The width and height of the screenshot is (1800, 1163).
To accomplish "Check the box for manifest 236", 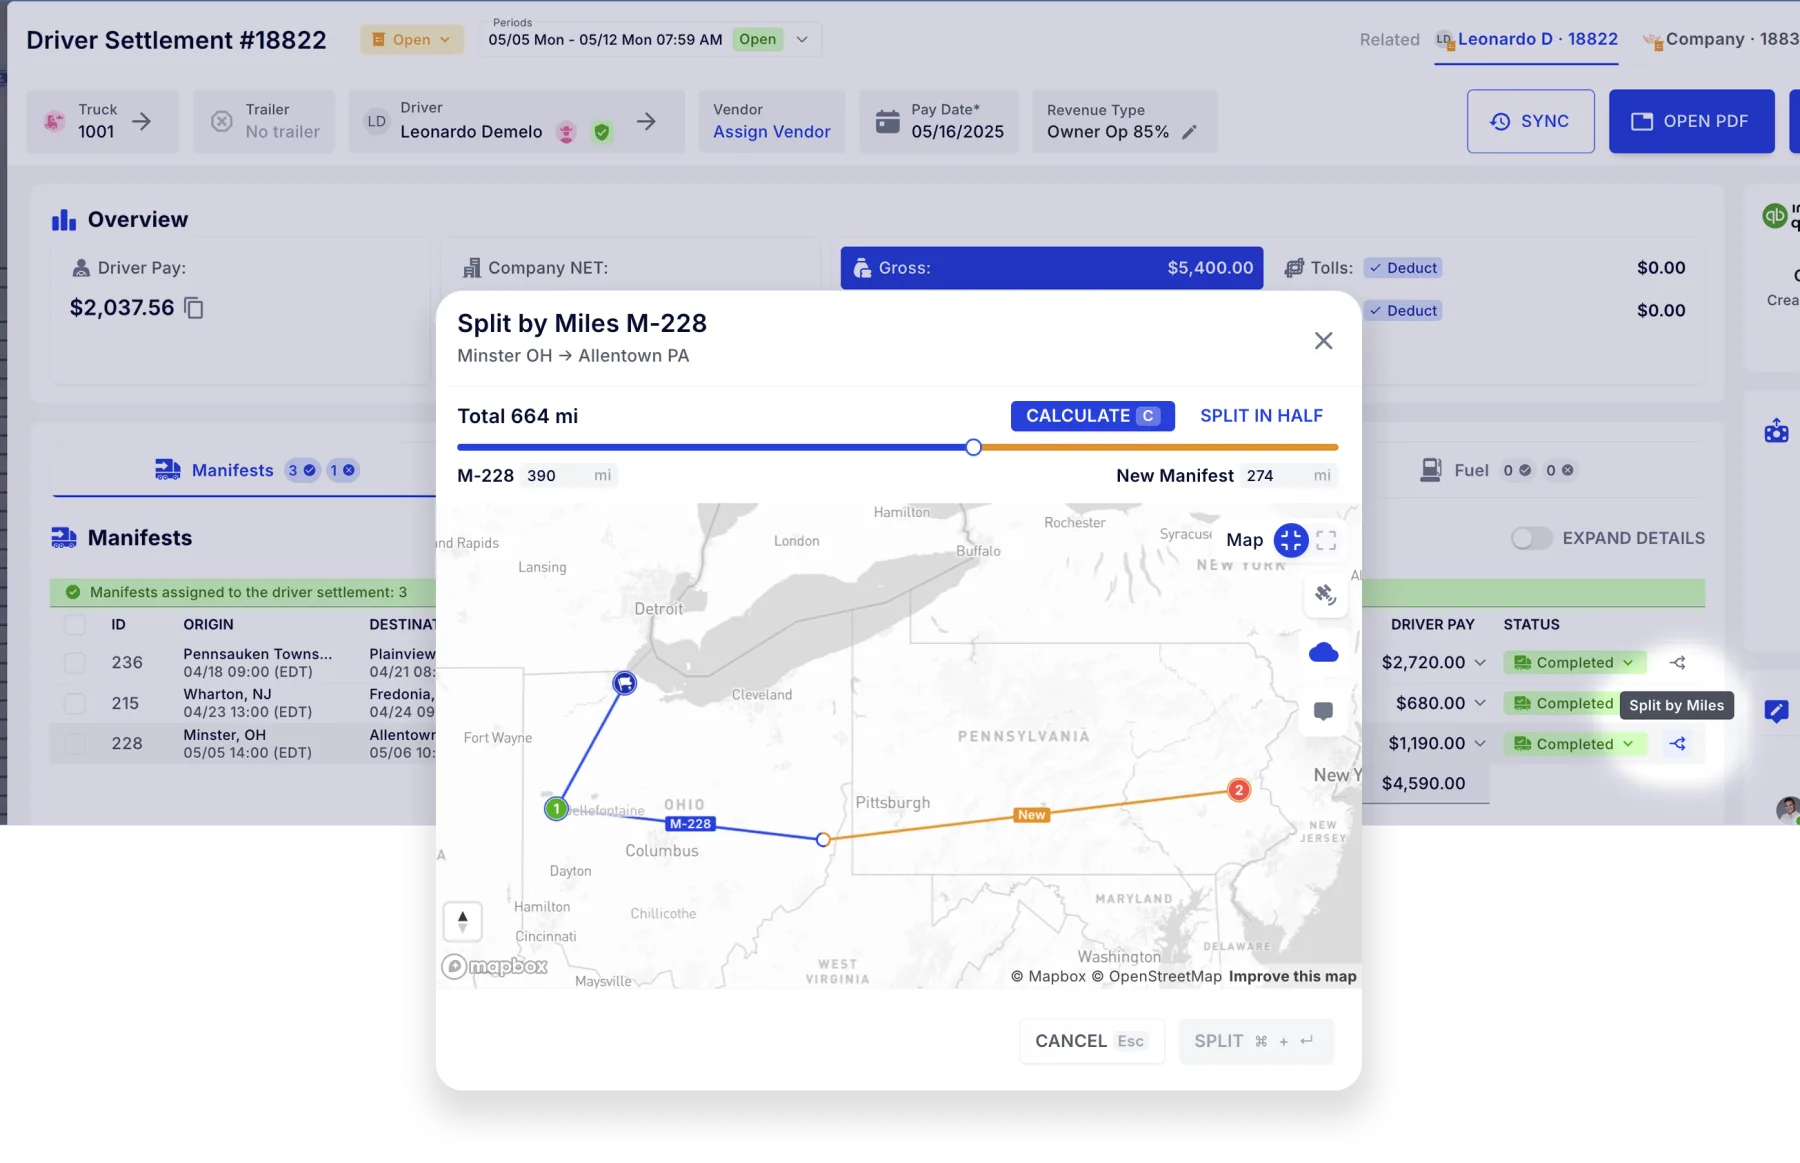I will pyautogui.click(x=74, y=663).
